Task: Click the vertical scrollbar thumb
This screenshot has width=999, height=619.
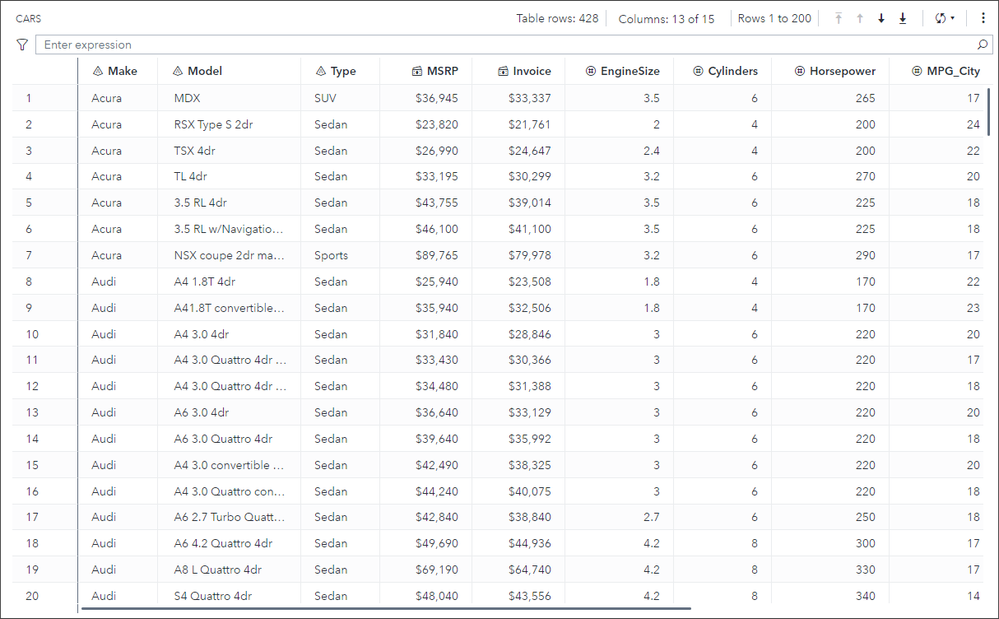Action: tap(989, 112)
